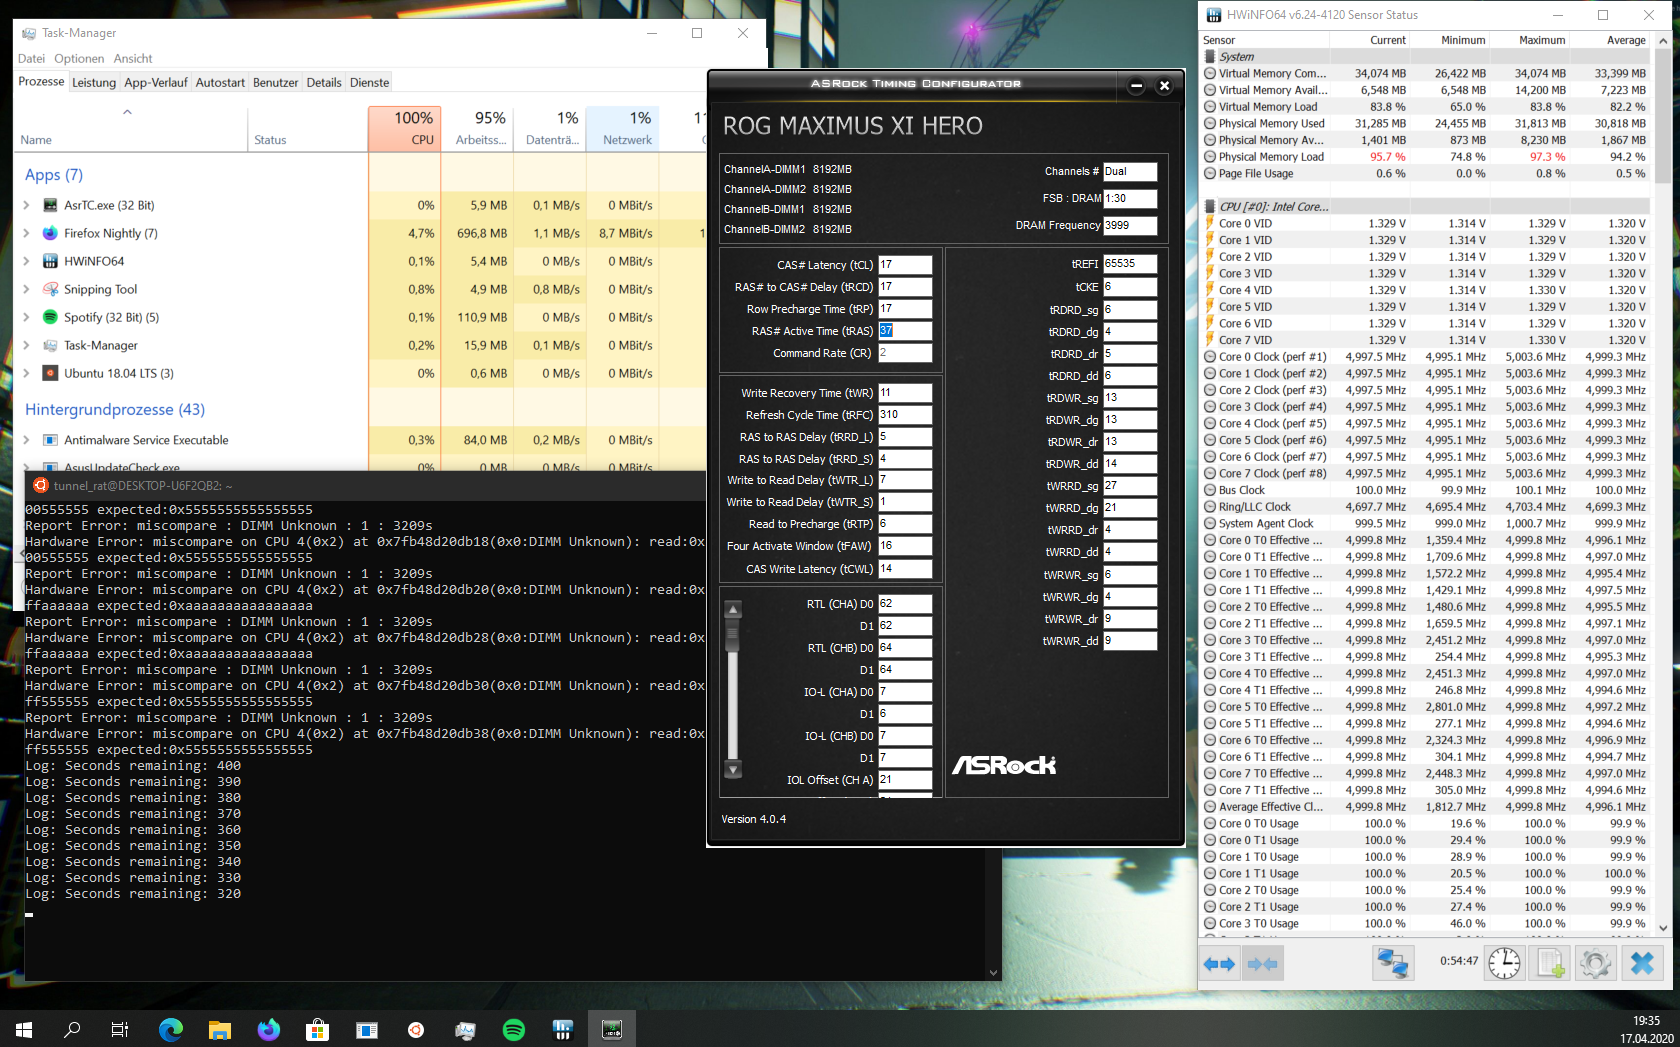1680x1047 pixels.
Task: Open taskbar search magnifier
Action: point(72,1029)
